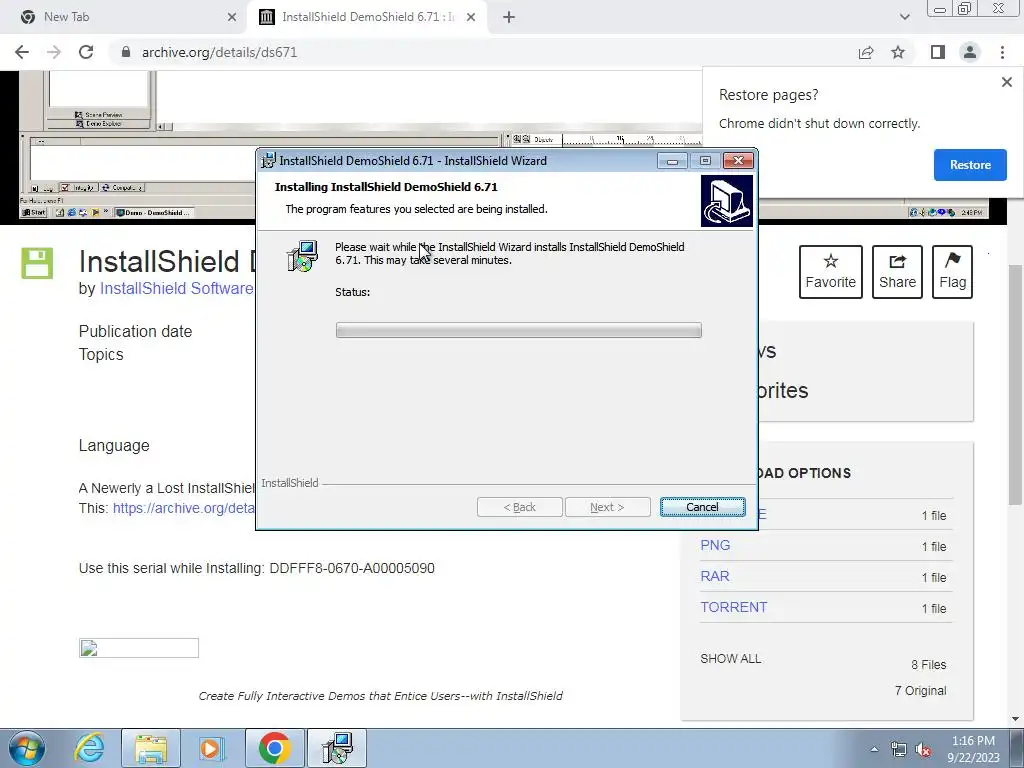The height and width of the screenshot is (768, 1024).
Task: Click the installer disc icon in wizard
Action: [x=302, y=256]
